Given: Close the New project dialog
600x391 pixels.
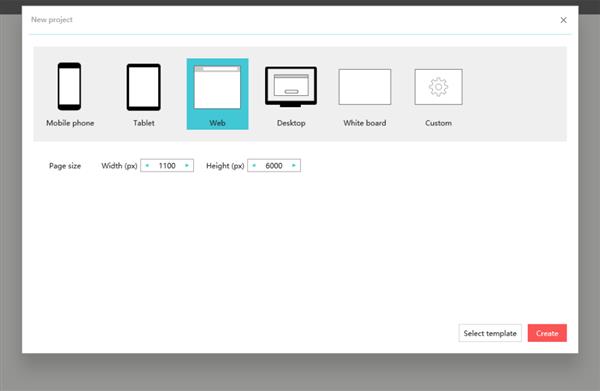Looking at the screenshot, I should (563, 20).
